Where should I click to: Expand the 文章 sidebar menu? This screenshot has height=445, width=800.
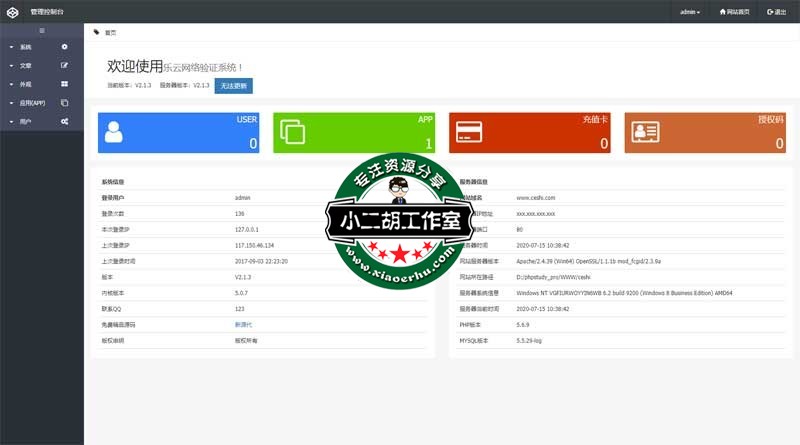[25, 65]
